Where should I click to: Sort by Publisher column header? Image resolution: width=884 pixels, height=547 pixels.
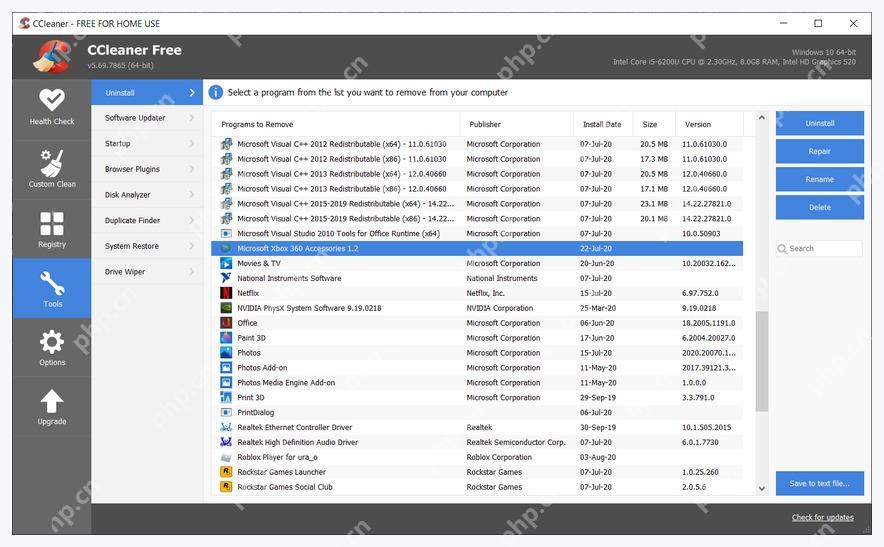point(517,124)
